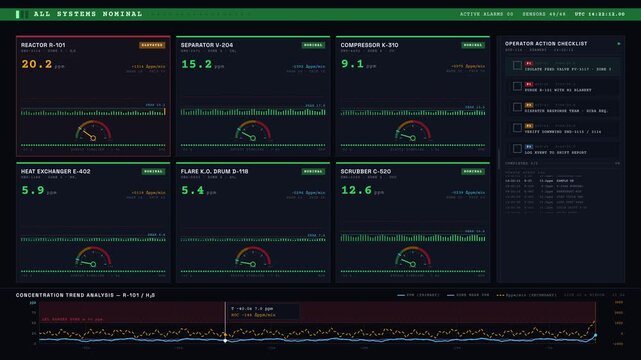
Task: Toggle the Δppm/min secondary legend entry
Action: click(527, 295)
